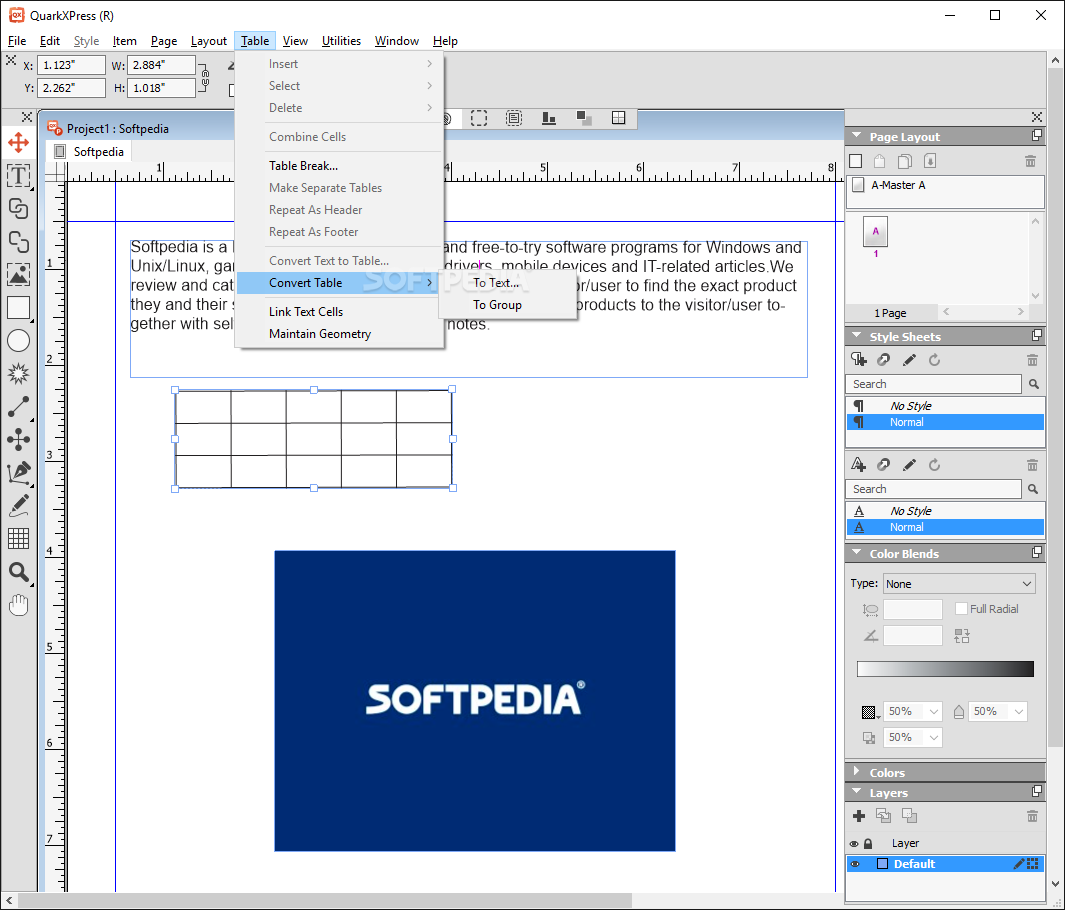Select the Default layer row

coord(945,864)
